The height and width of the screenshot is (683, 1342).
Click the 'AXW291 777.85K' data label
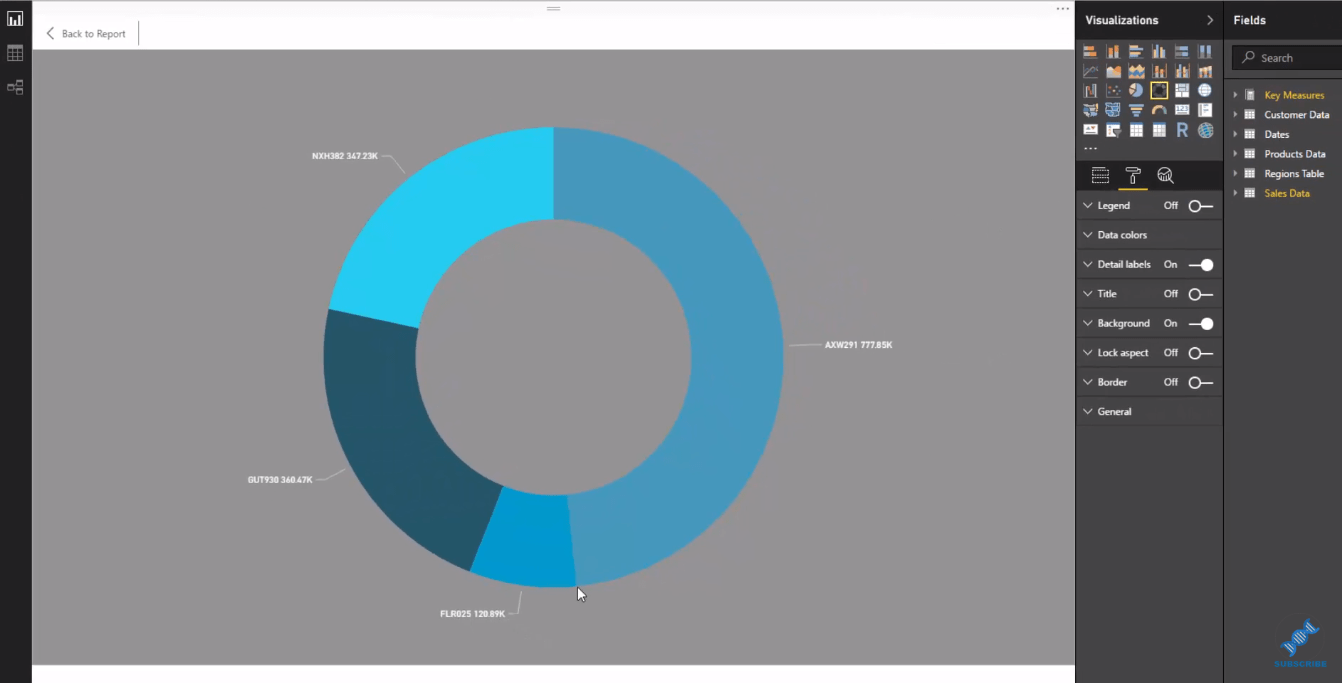tap(858, 345)
